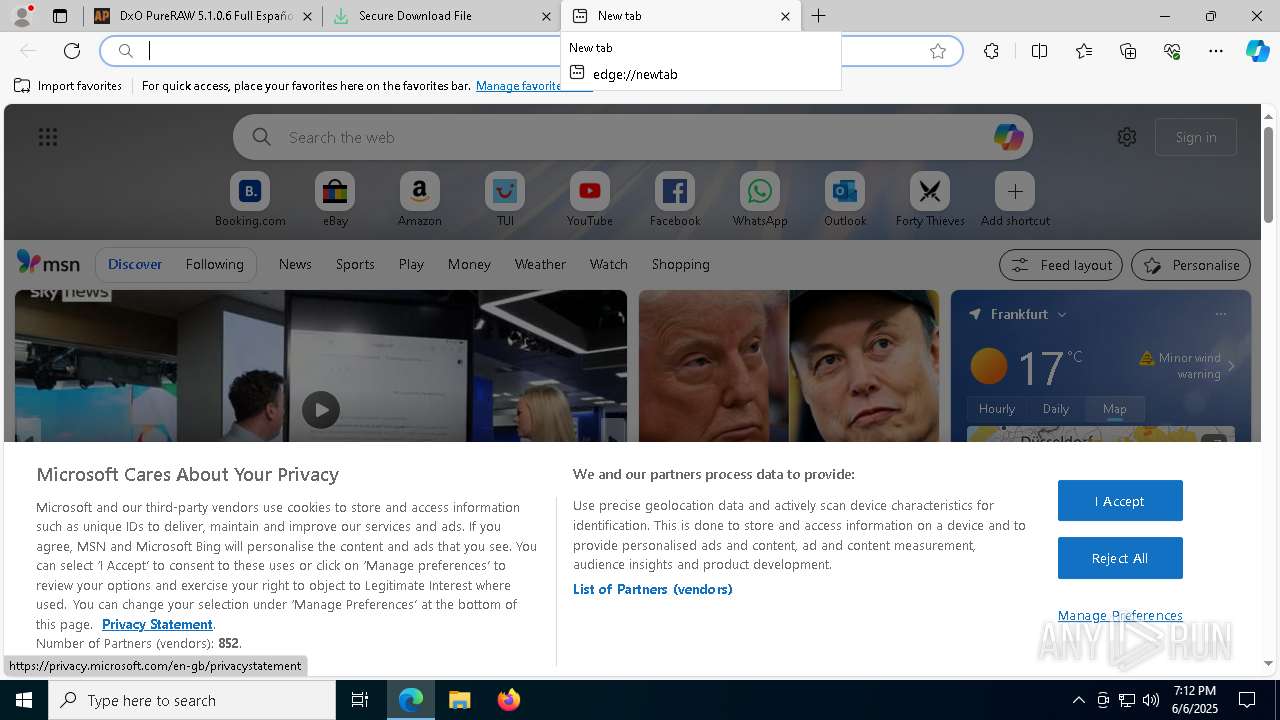Launch Copilot from the toolbar

(1258, 51)
